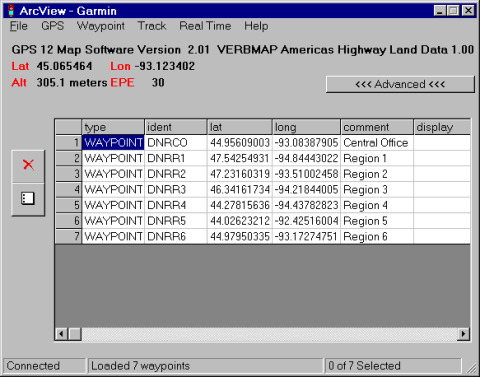Click the ArcView Garmin title bar icon
This screenshot has width=480, height=377.
11,11
